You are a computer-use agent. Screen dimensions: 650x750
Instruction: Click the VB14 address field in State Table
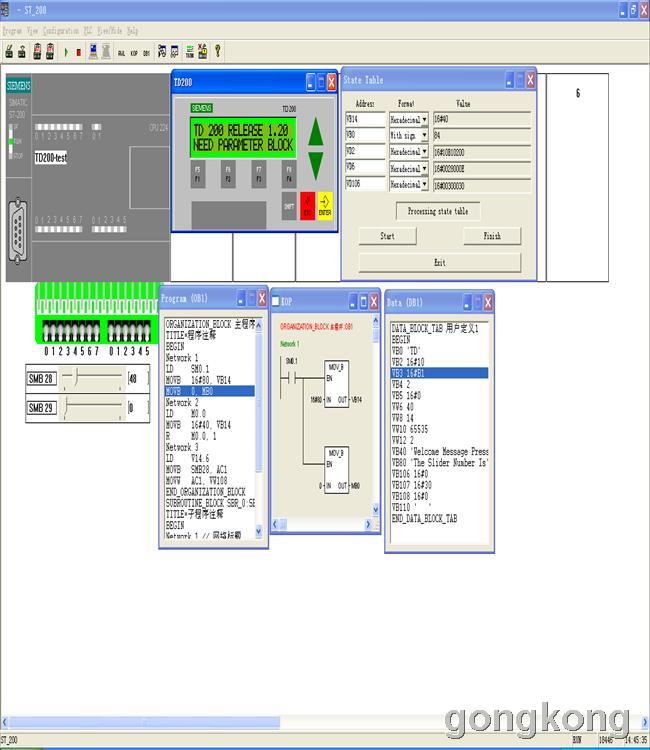(365, 119)
